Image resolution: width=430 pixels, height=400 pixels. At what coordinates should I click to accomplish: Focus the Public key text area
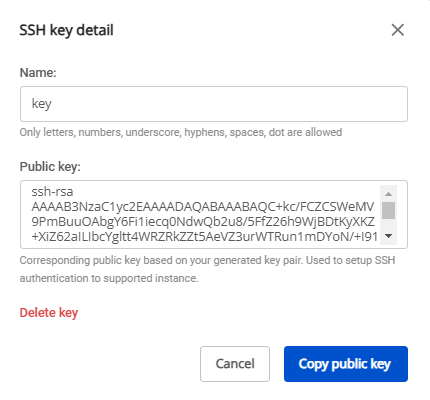click(x=214, y=214)
